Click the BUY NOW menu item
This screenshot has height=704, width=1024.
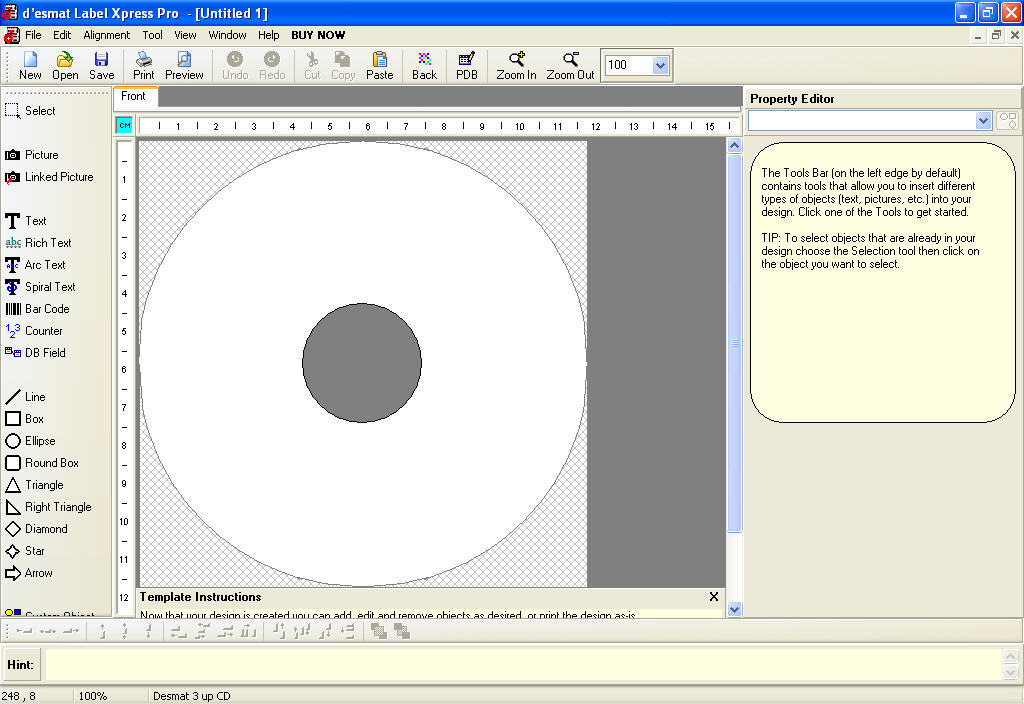tap(318, 34)
